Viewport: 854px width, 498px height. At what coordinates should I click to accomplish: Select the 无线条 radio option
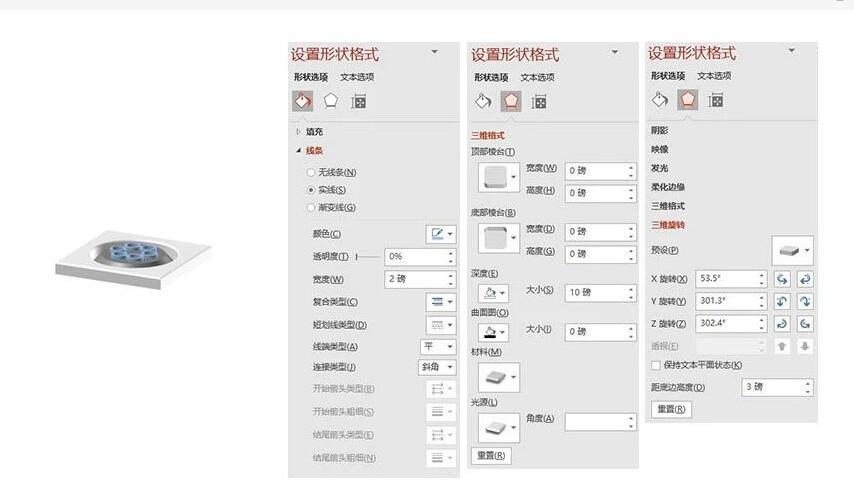(x=311, y=172)
